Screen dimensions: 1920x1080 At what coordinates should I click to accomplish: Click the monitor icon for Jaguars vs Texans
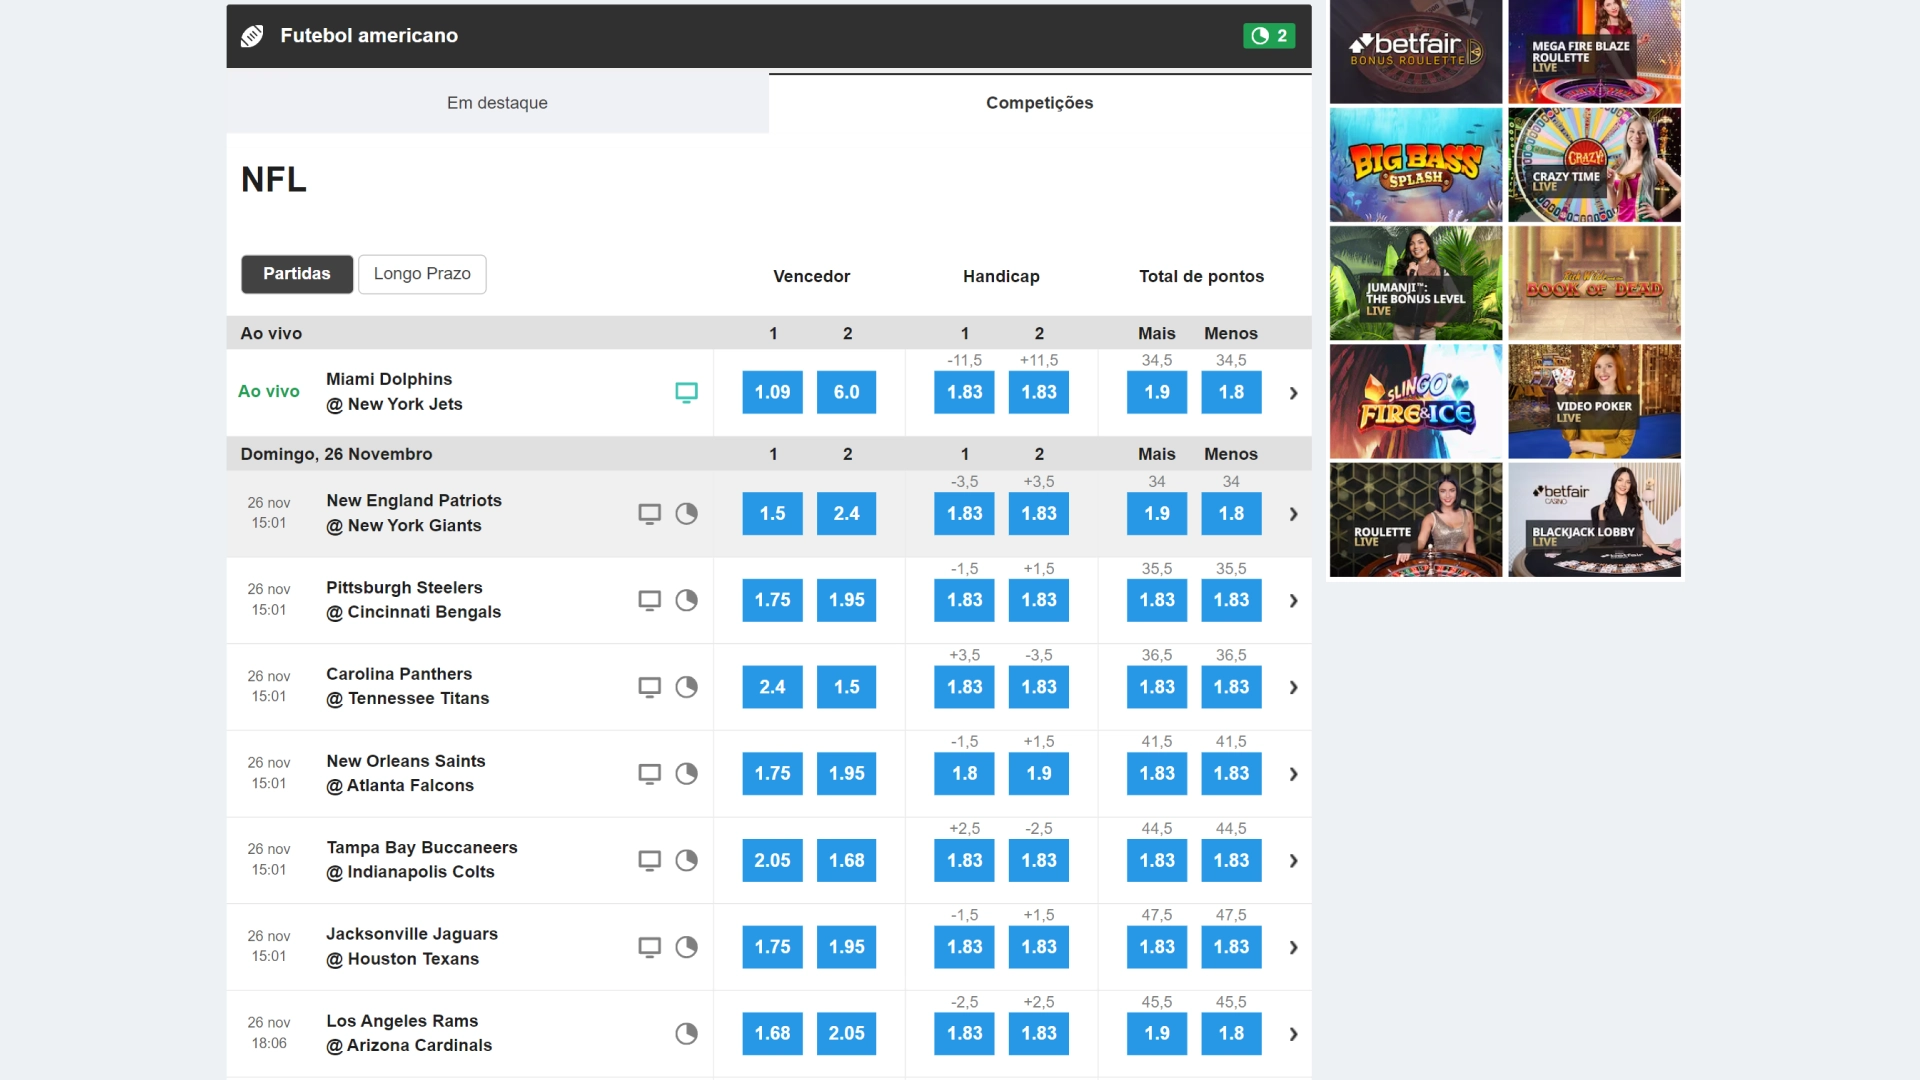pos(650,947)
